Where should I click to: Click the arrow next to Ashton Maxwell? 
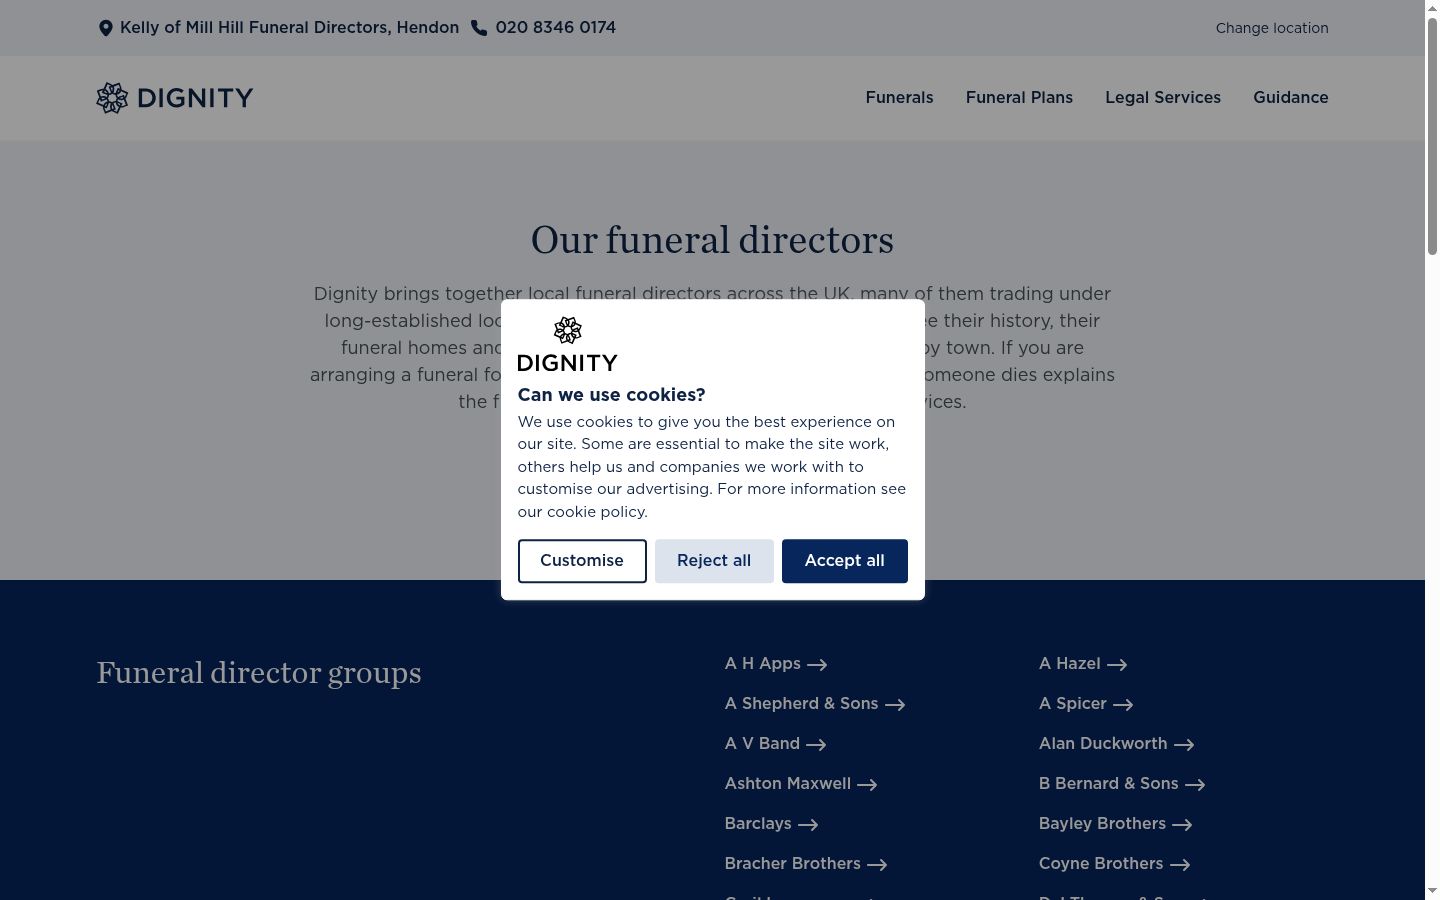867,785
